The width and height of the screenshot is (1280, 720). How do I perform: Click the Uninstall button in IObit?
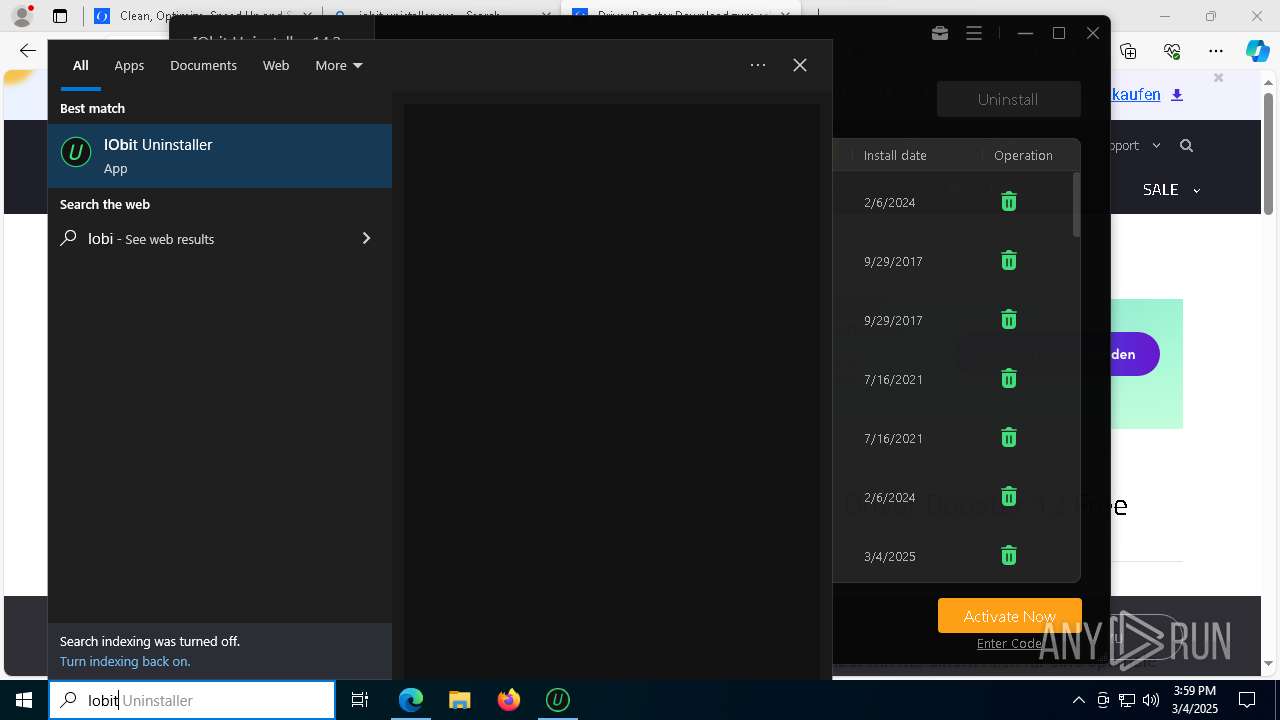[x=1008, y=99]
